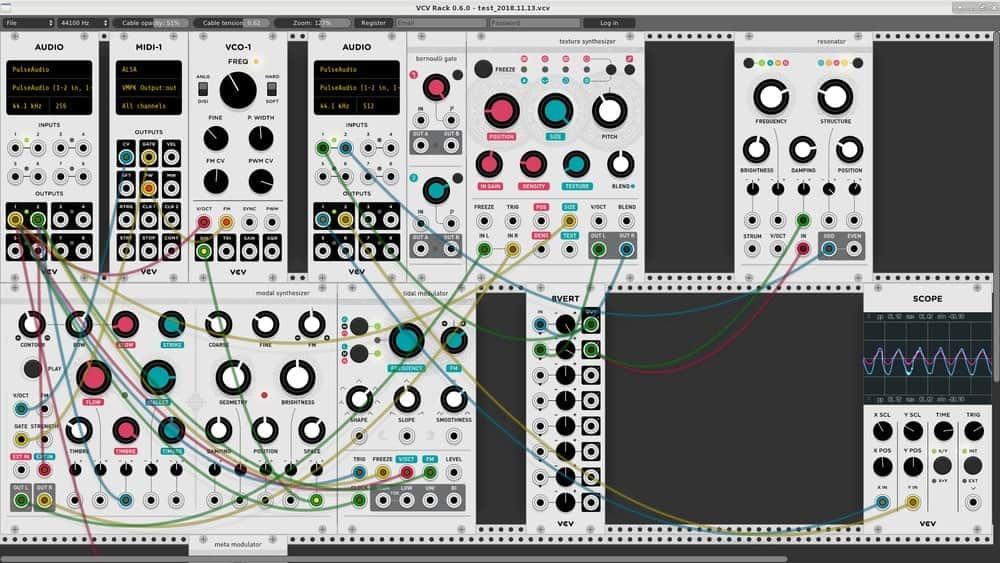Toggle the X/Y mode button on SCOPE
Image resolution: width=1000 pixels, height=563 pixels.
pos(943,465)
